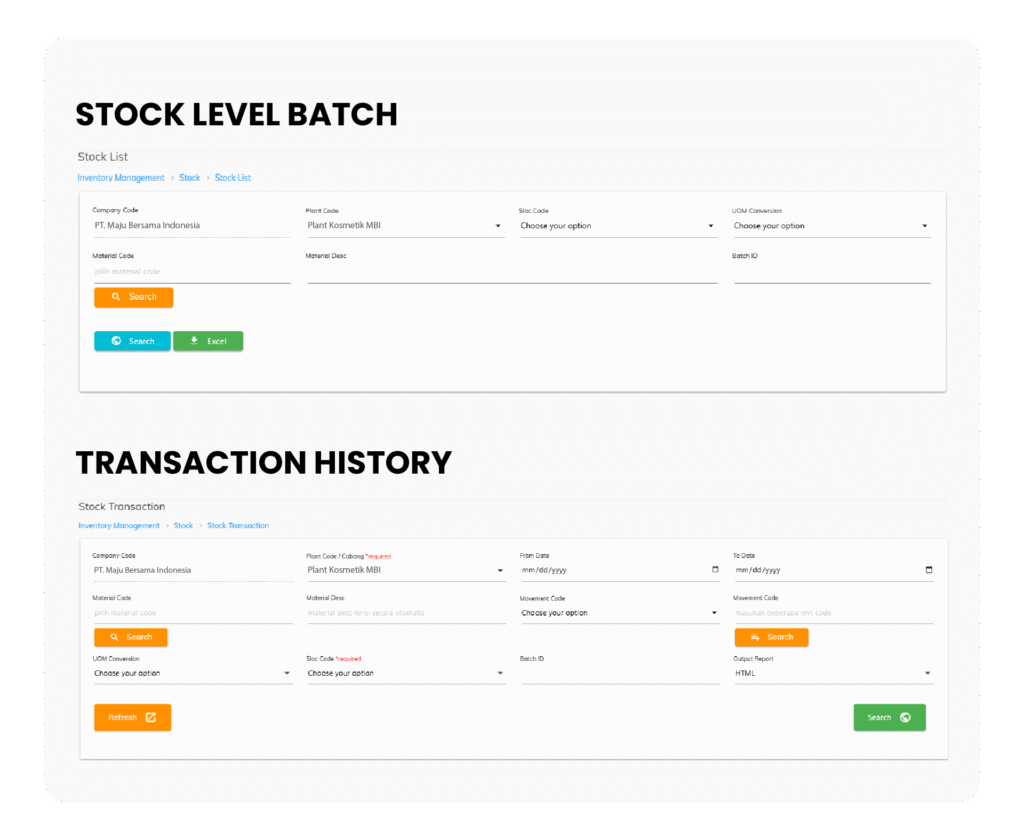Viewport: 1024px width, 831px height.
Task: Open the UOM Conversion dropdown in Stock List
Action: (830, 226)
